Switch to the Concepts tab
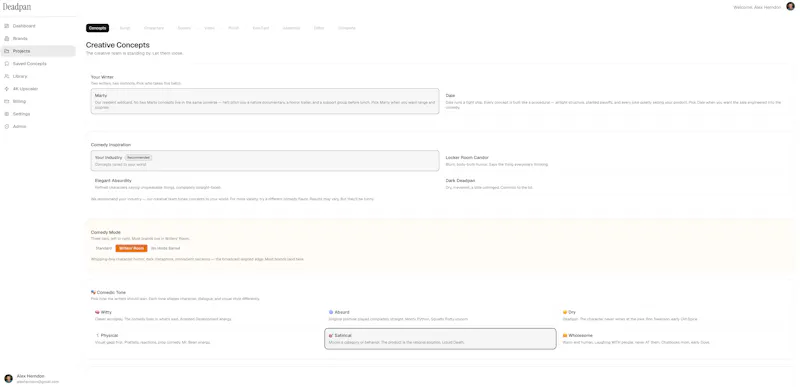Screen dimensions: 800x387 [x=97, y=28]
